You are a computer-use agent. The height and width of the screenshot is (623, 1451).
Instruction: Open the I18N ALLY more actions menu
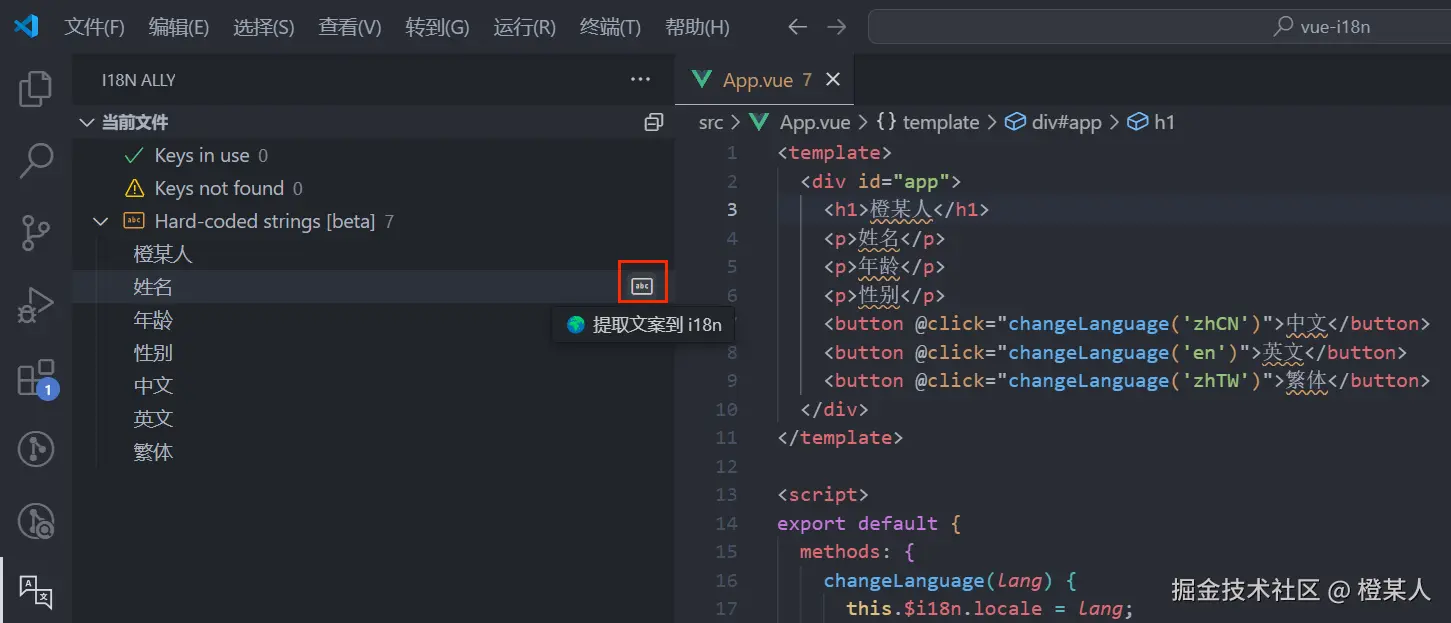coord(640,80)
